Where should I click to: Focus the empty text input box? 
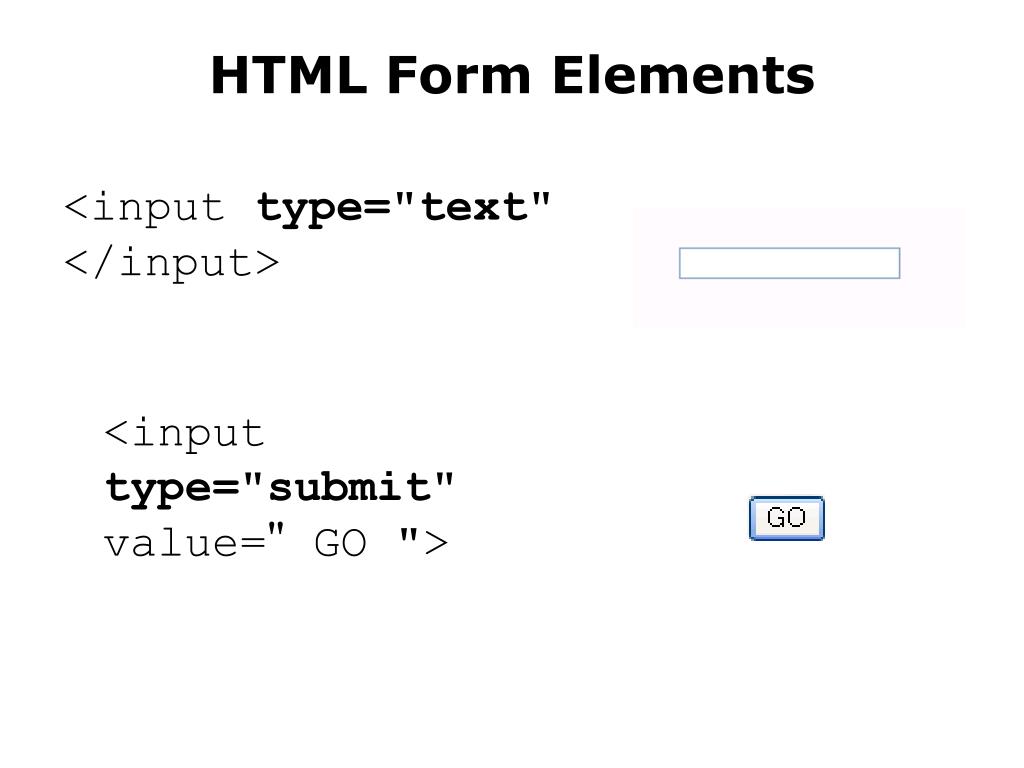790,263
